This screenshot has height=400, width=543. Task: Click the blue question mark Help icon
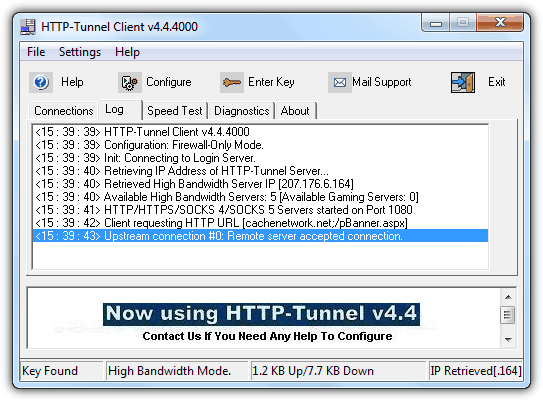(x=41, y=82)
